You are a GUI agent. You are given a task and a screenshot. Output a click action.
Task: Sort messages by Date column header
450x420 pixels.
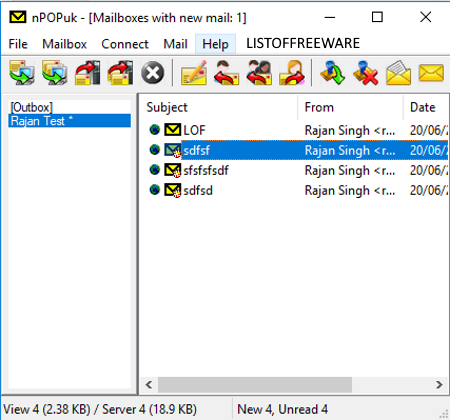coord(426,107)
